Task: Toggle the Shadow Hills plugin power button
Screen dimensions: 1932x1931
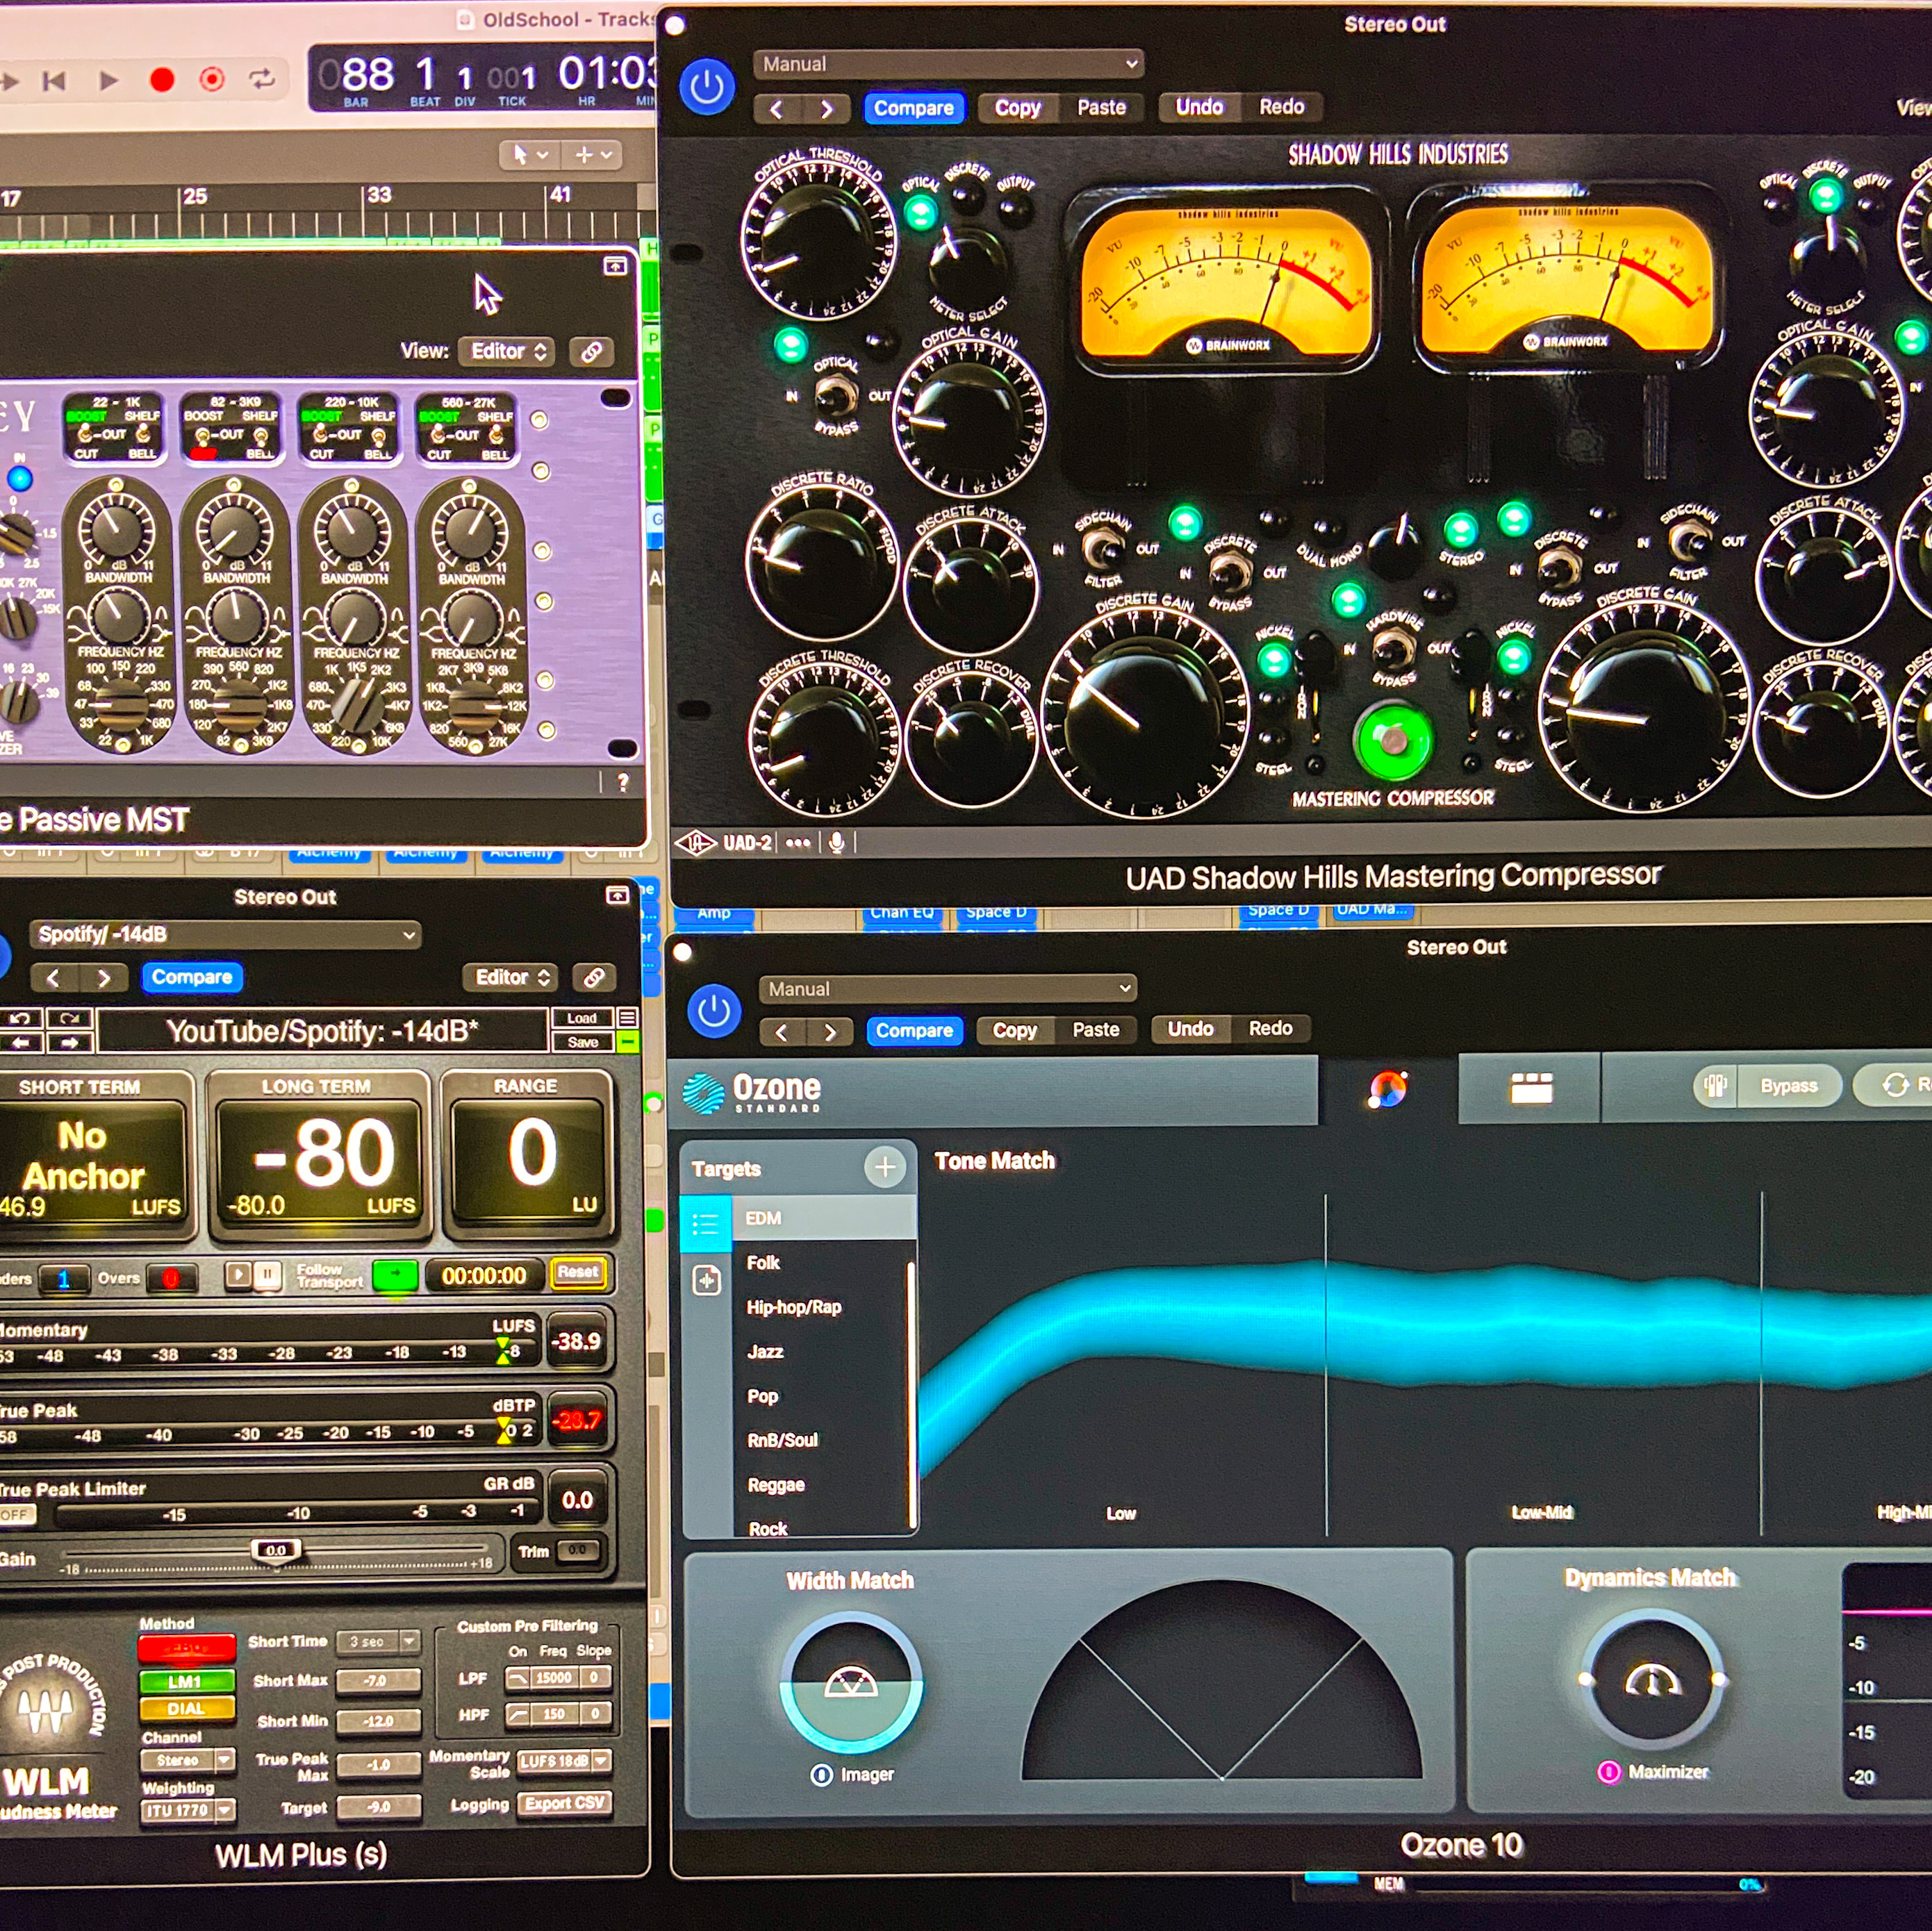Action: pyautogui.click(x=707, y=87)
